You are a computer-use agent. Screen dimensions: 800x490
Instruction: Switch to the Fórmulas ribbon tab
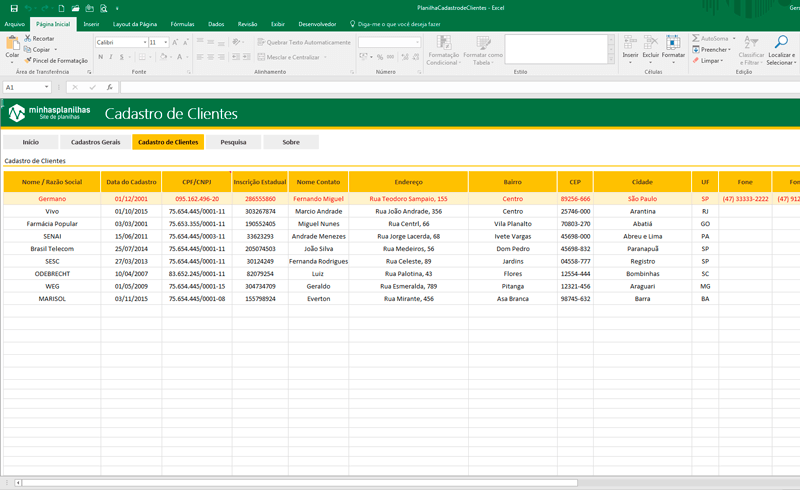[183, 23]
